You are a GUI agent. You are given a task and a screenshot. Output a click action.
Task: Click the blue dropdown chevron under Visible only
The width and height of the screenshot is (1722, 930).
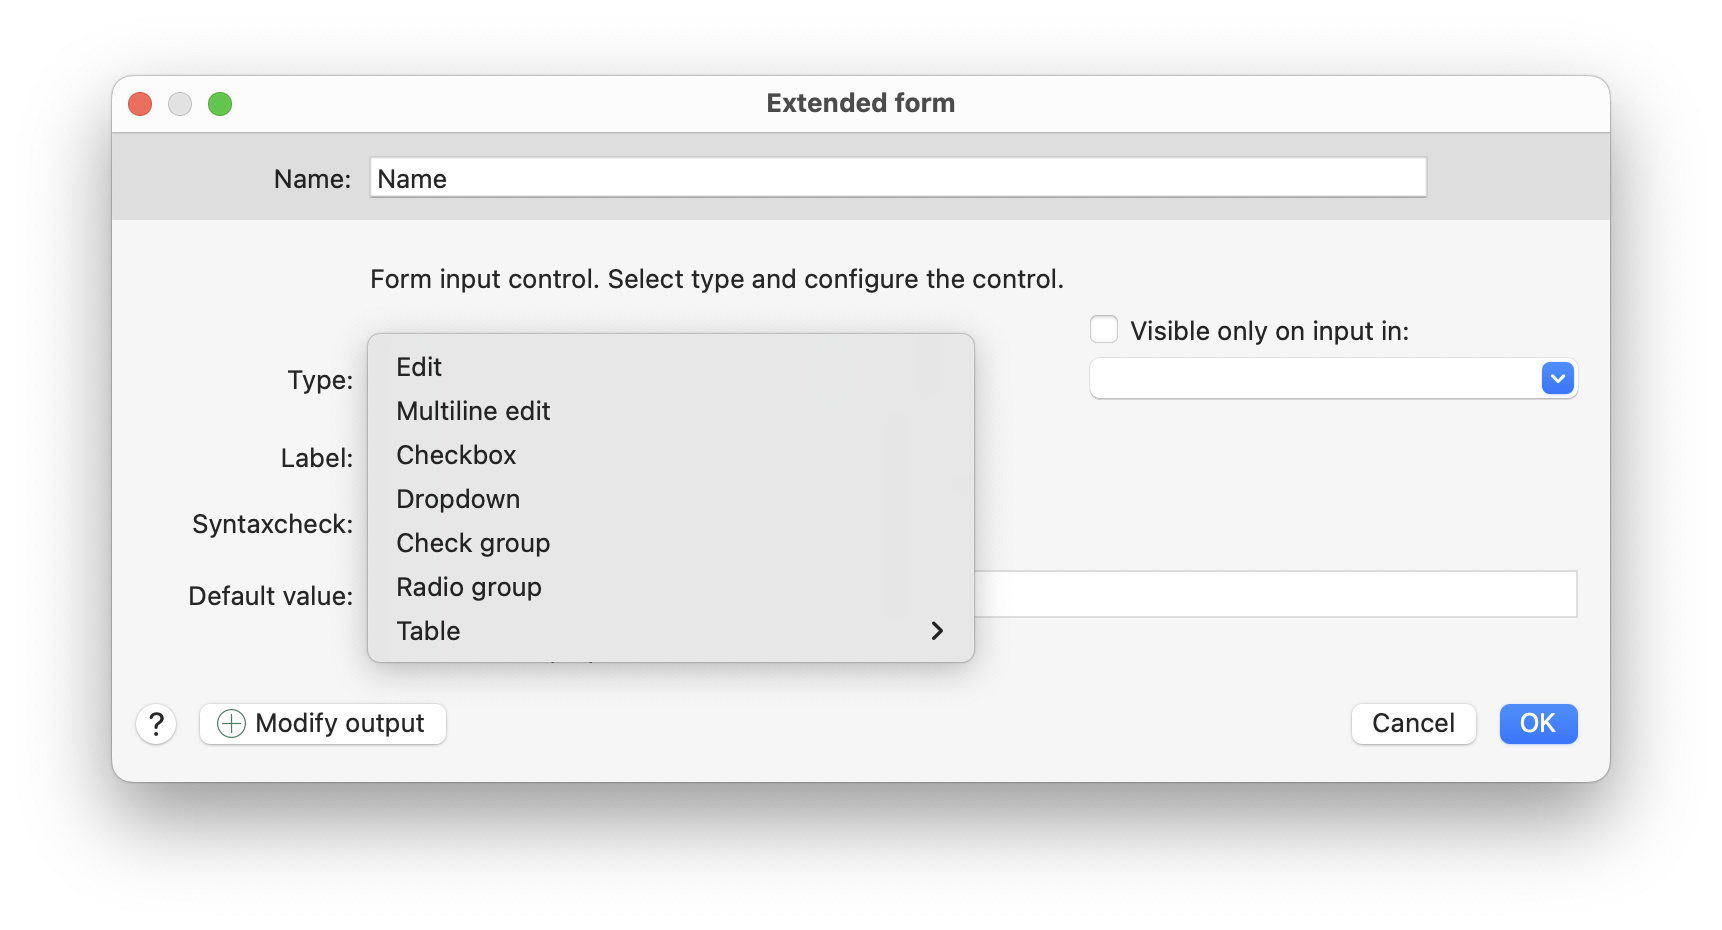pyautogui.click(x=1558, y=379)
